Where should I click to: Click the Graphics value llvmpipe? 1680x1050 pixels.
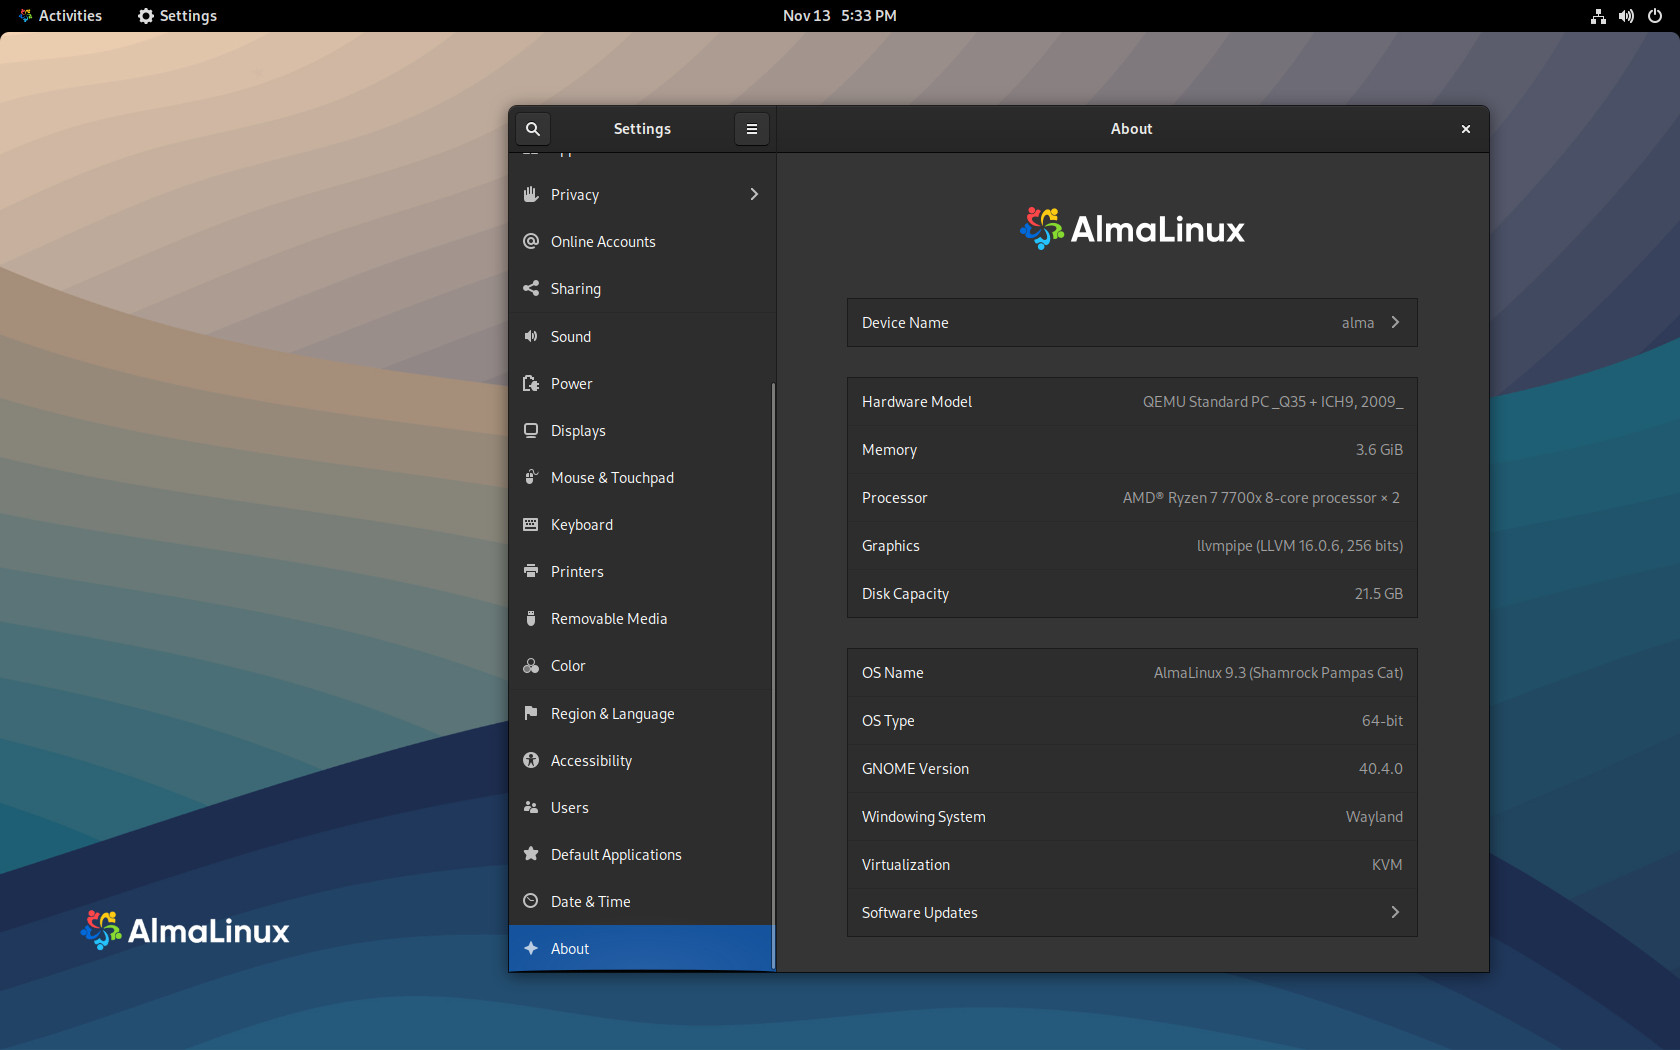point(1300,546)
